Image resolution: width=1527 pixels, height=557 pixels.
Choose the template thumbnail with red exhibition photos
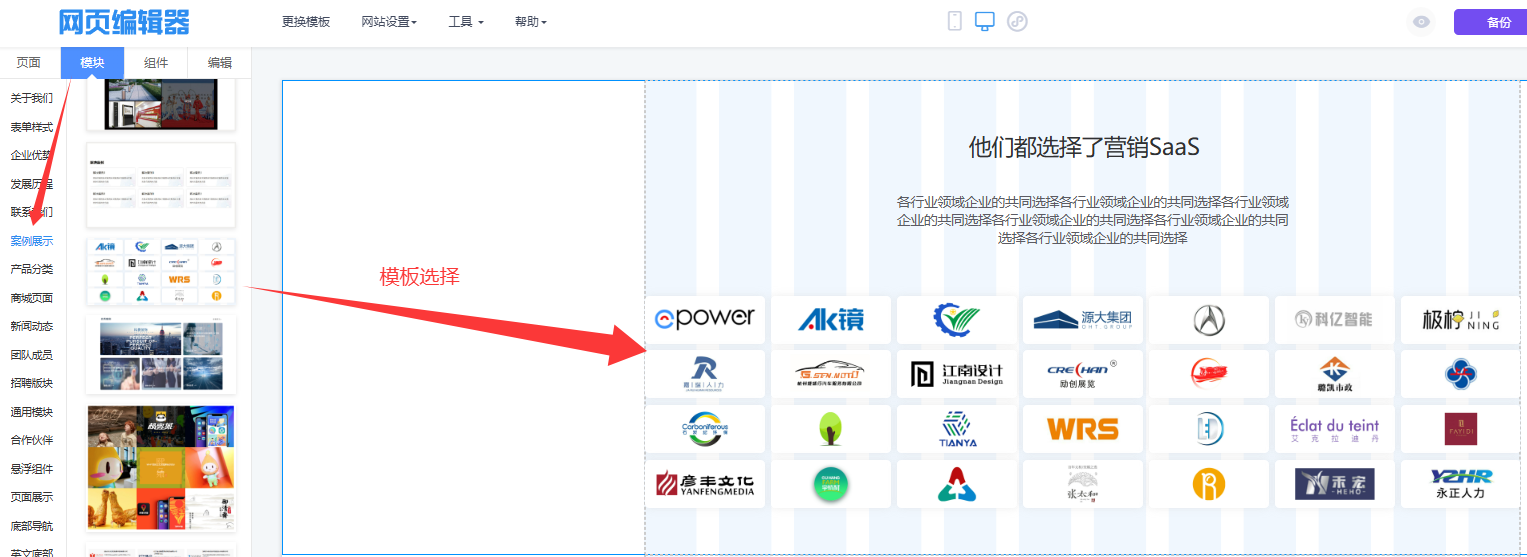(x=161, y=104)
